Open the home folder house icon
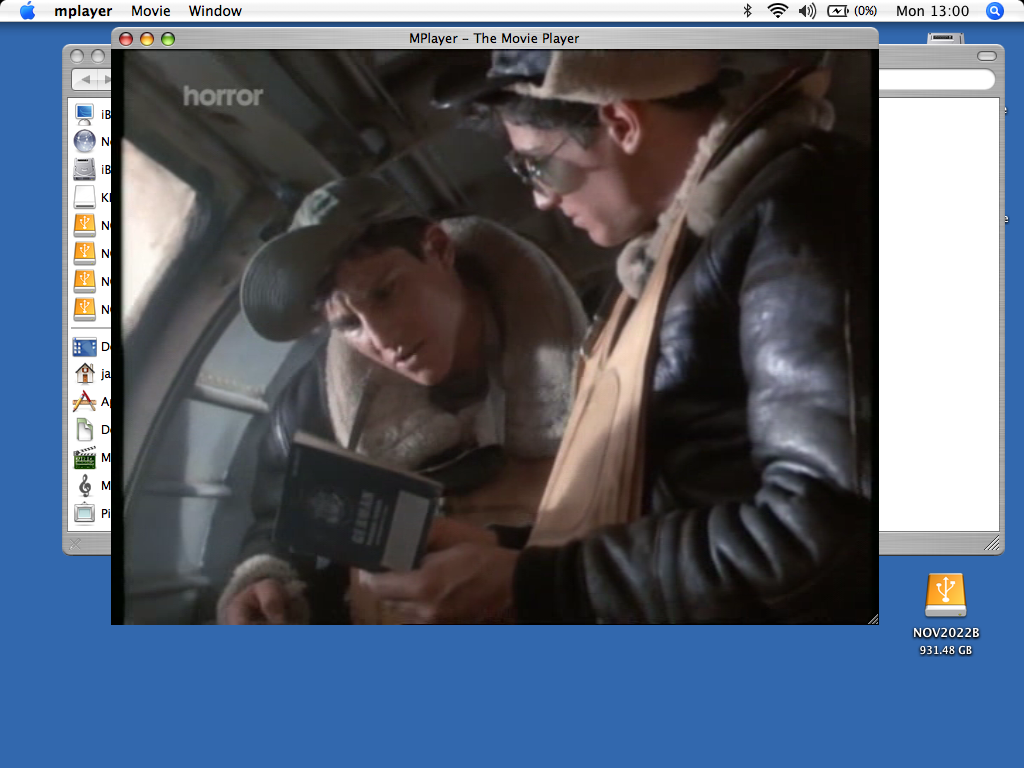The height and width of the screenshot is (768, 1024). [84, 374]
